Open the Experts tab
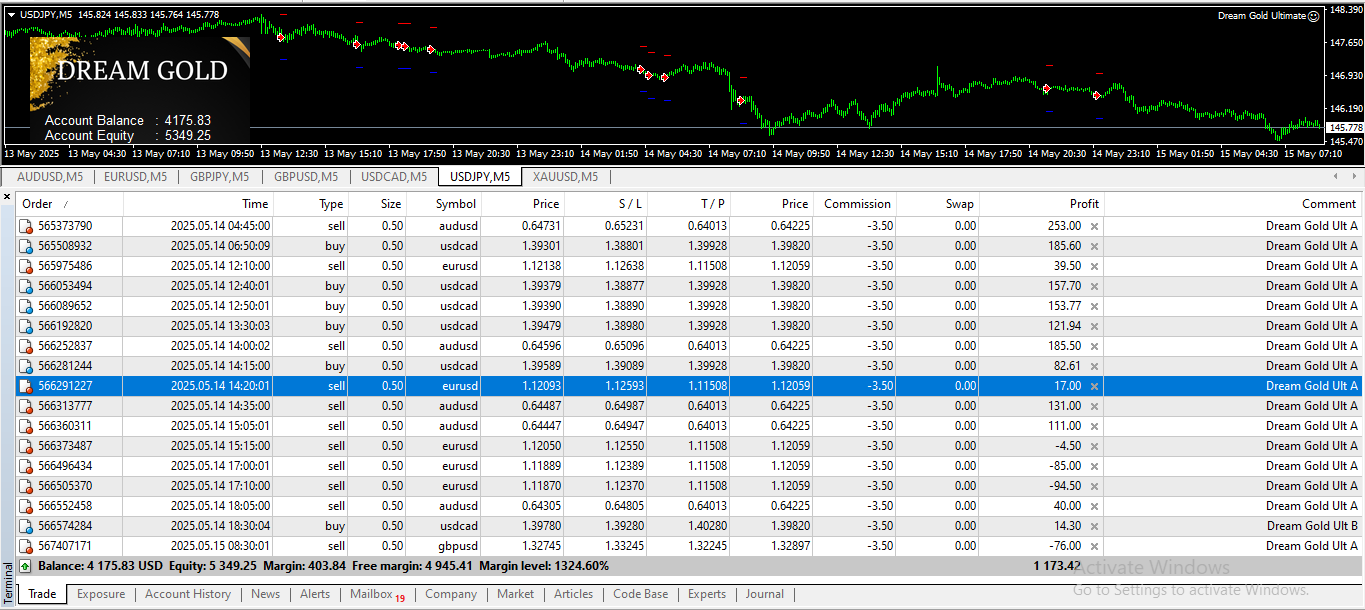Image resolution: width=1365 pixels, height=610 pixels. tap(707, 594)
